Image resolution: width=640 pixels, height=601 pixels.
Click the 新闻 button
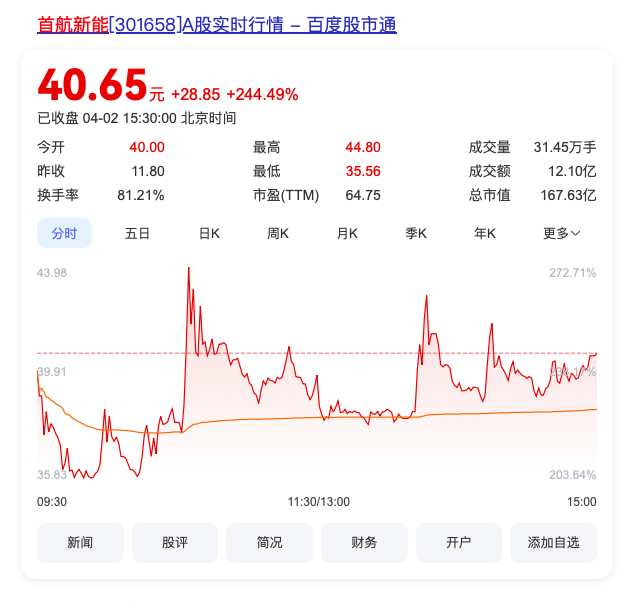(80, 543)
